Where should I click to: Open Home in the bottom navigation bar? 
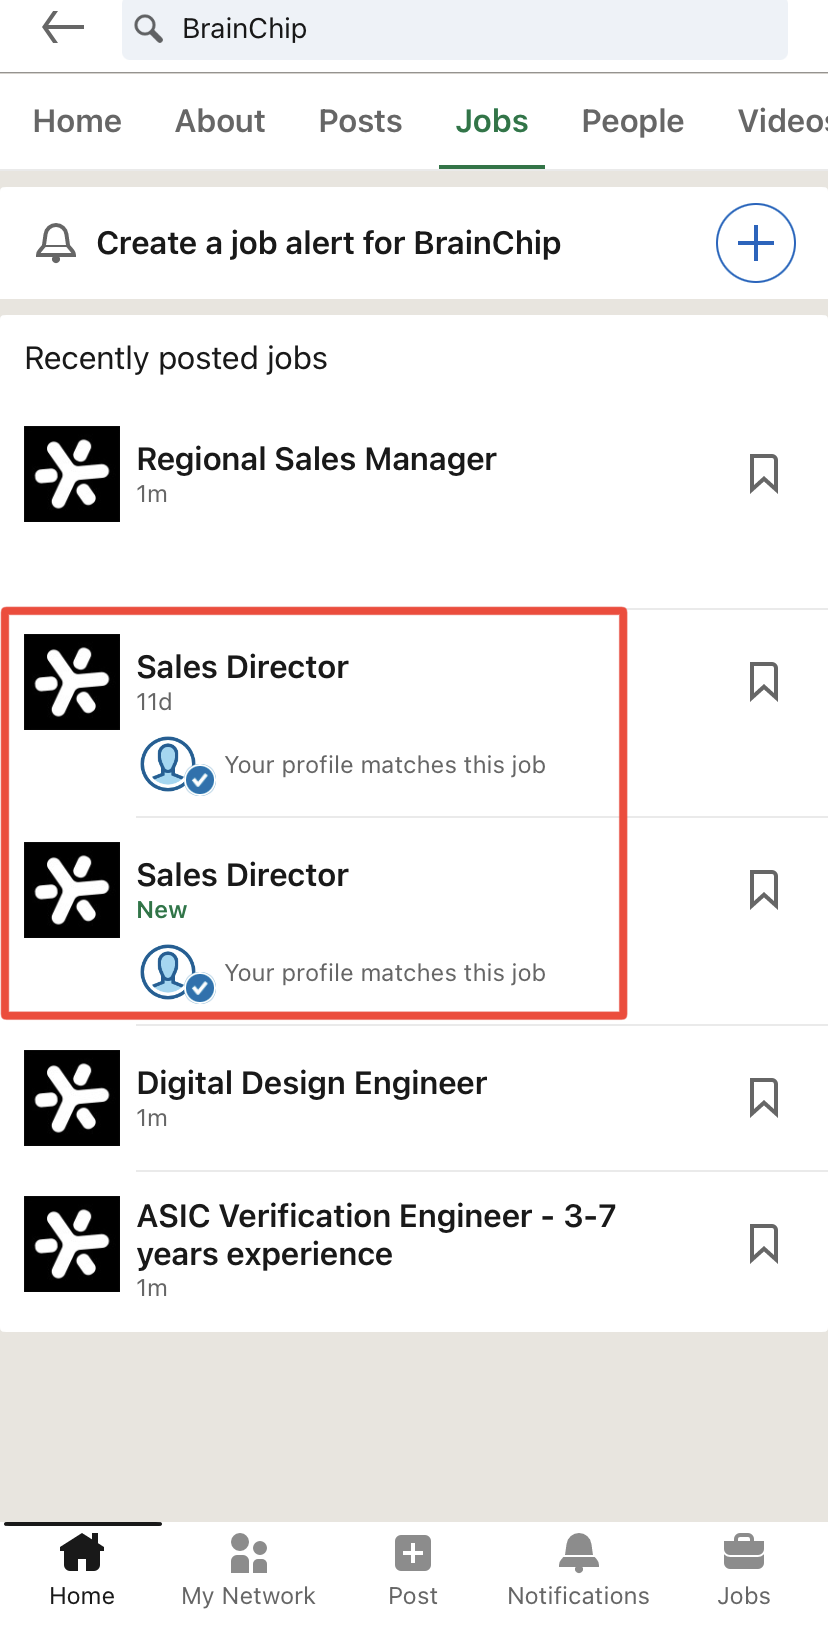coord(82,1570)
